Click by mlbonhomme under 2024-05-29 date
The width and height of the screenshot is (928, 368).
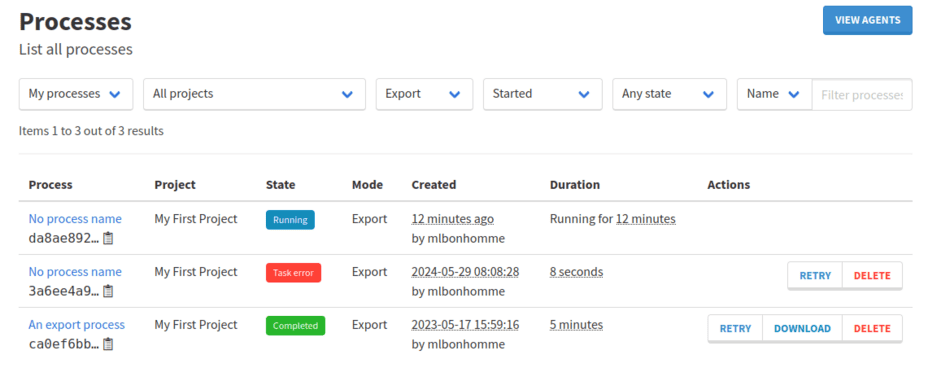458,291
